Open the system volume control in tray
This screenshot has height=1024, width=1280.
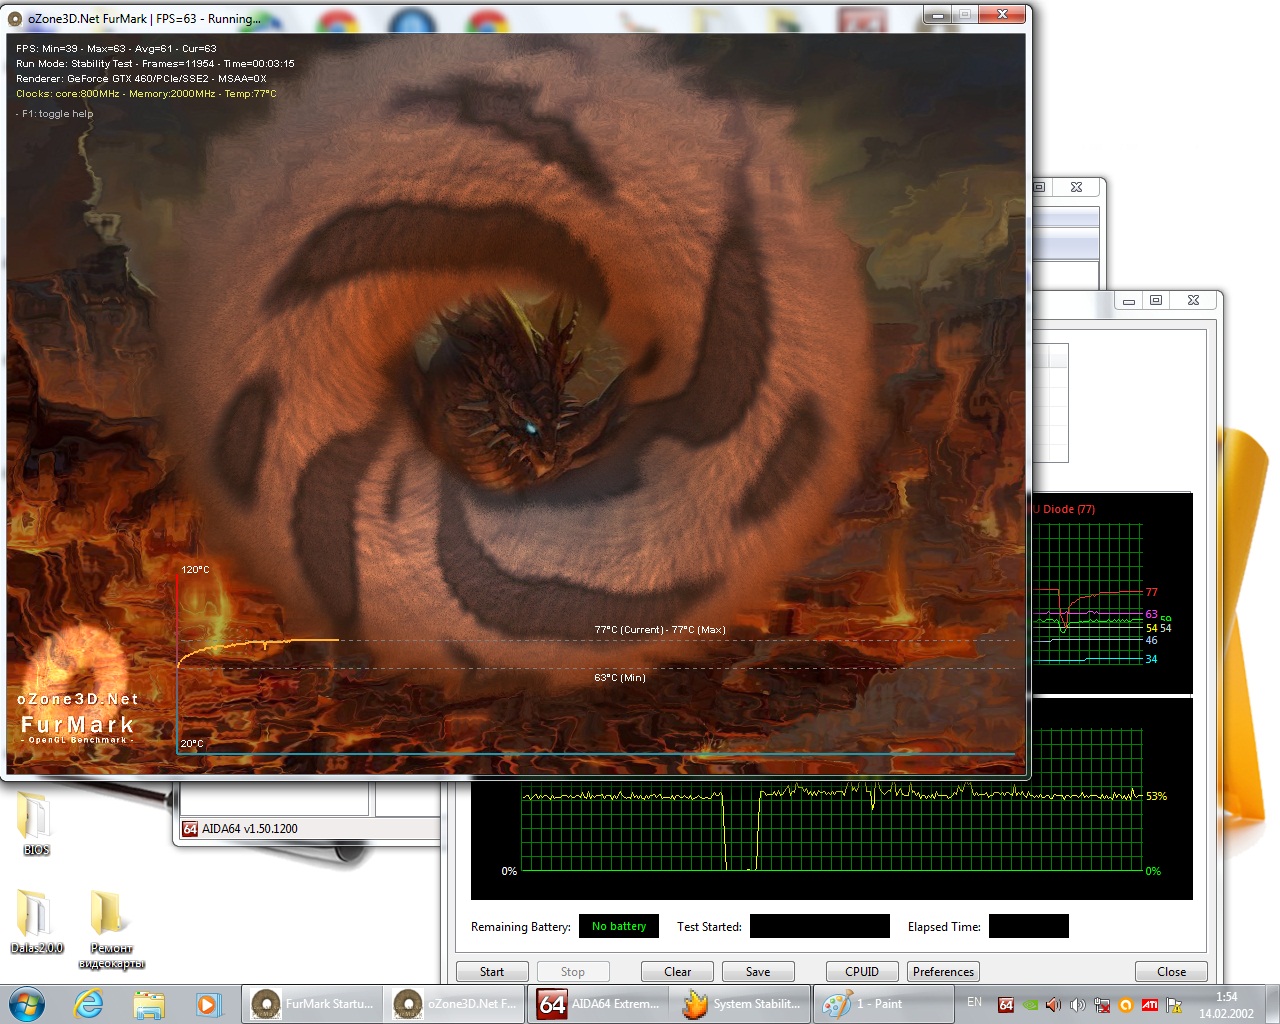(x=1077, y=1005)
